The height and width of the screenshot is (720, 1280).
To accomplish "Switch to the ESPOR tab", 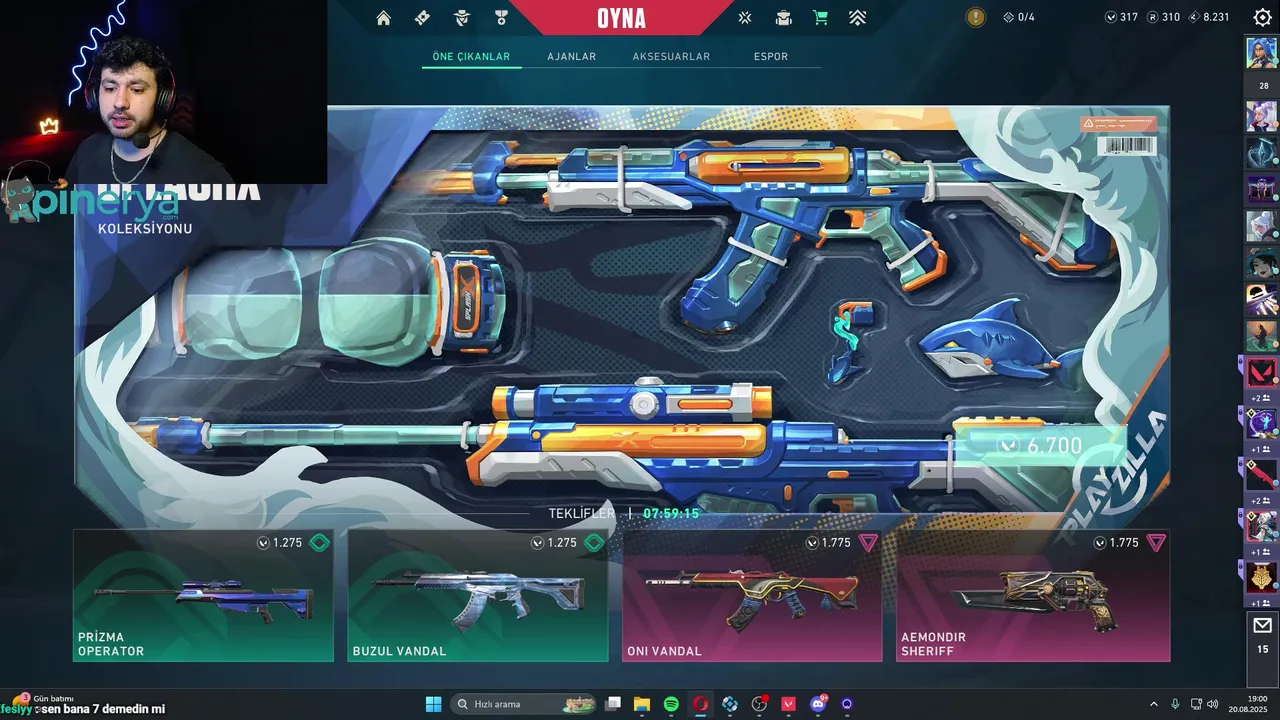I will coord(771,56).
